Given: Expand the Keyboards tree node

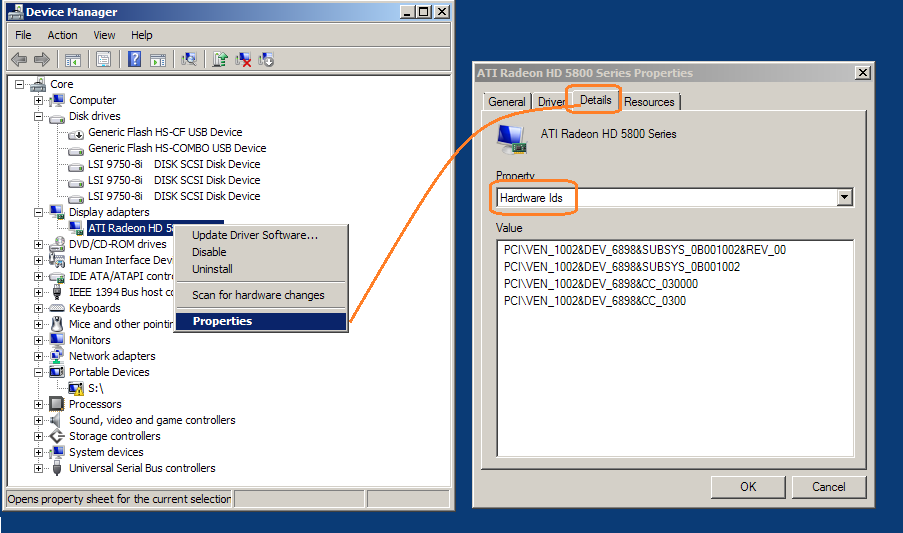Looking at the screenshot, I should point(38,309).
